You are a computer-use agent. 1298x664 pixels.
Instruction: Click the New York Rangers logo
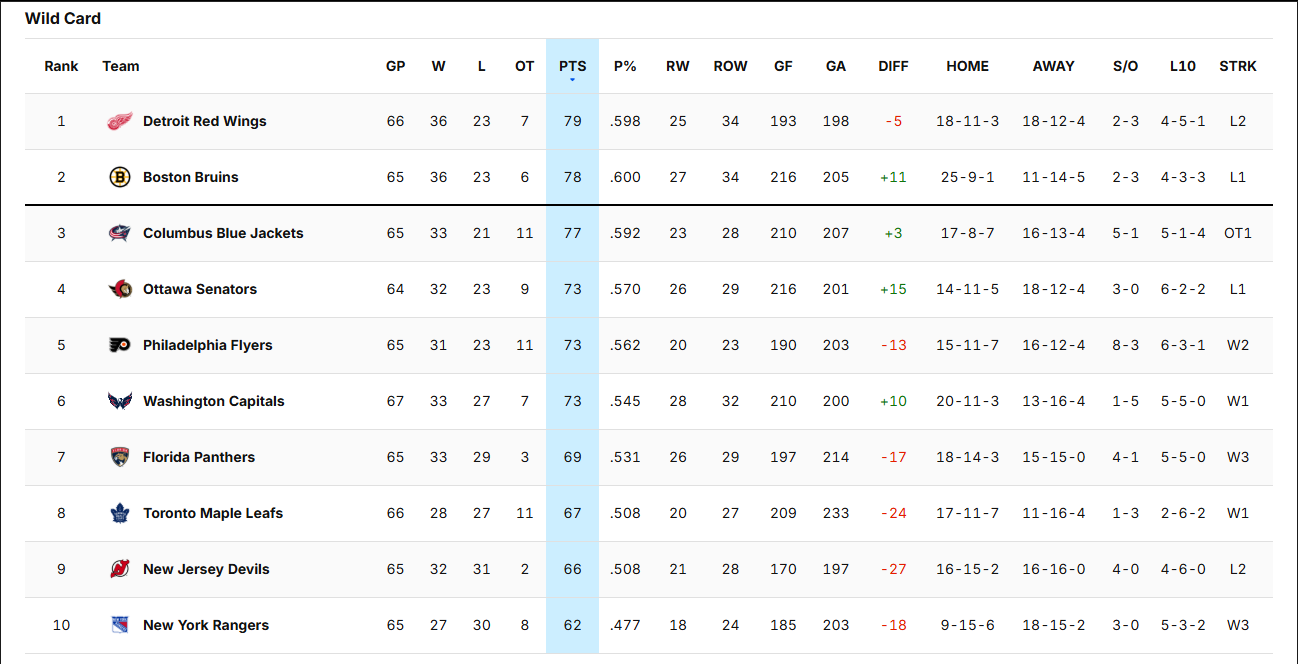click(120, 625)
